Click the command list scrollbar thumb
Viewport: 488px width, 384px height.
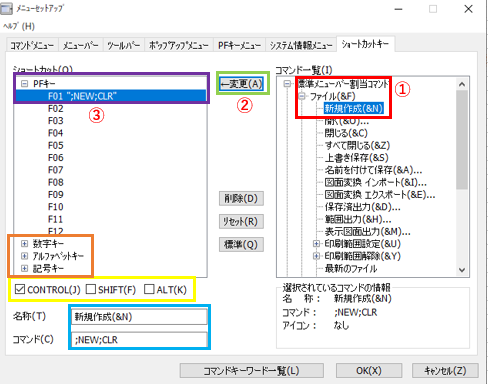462,140
